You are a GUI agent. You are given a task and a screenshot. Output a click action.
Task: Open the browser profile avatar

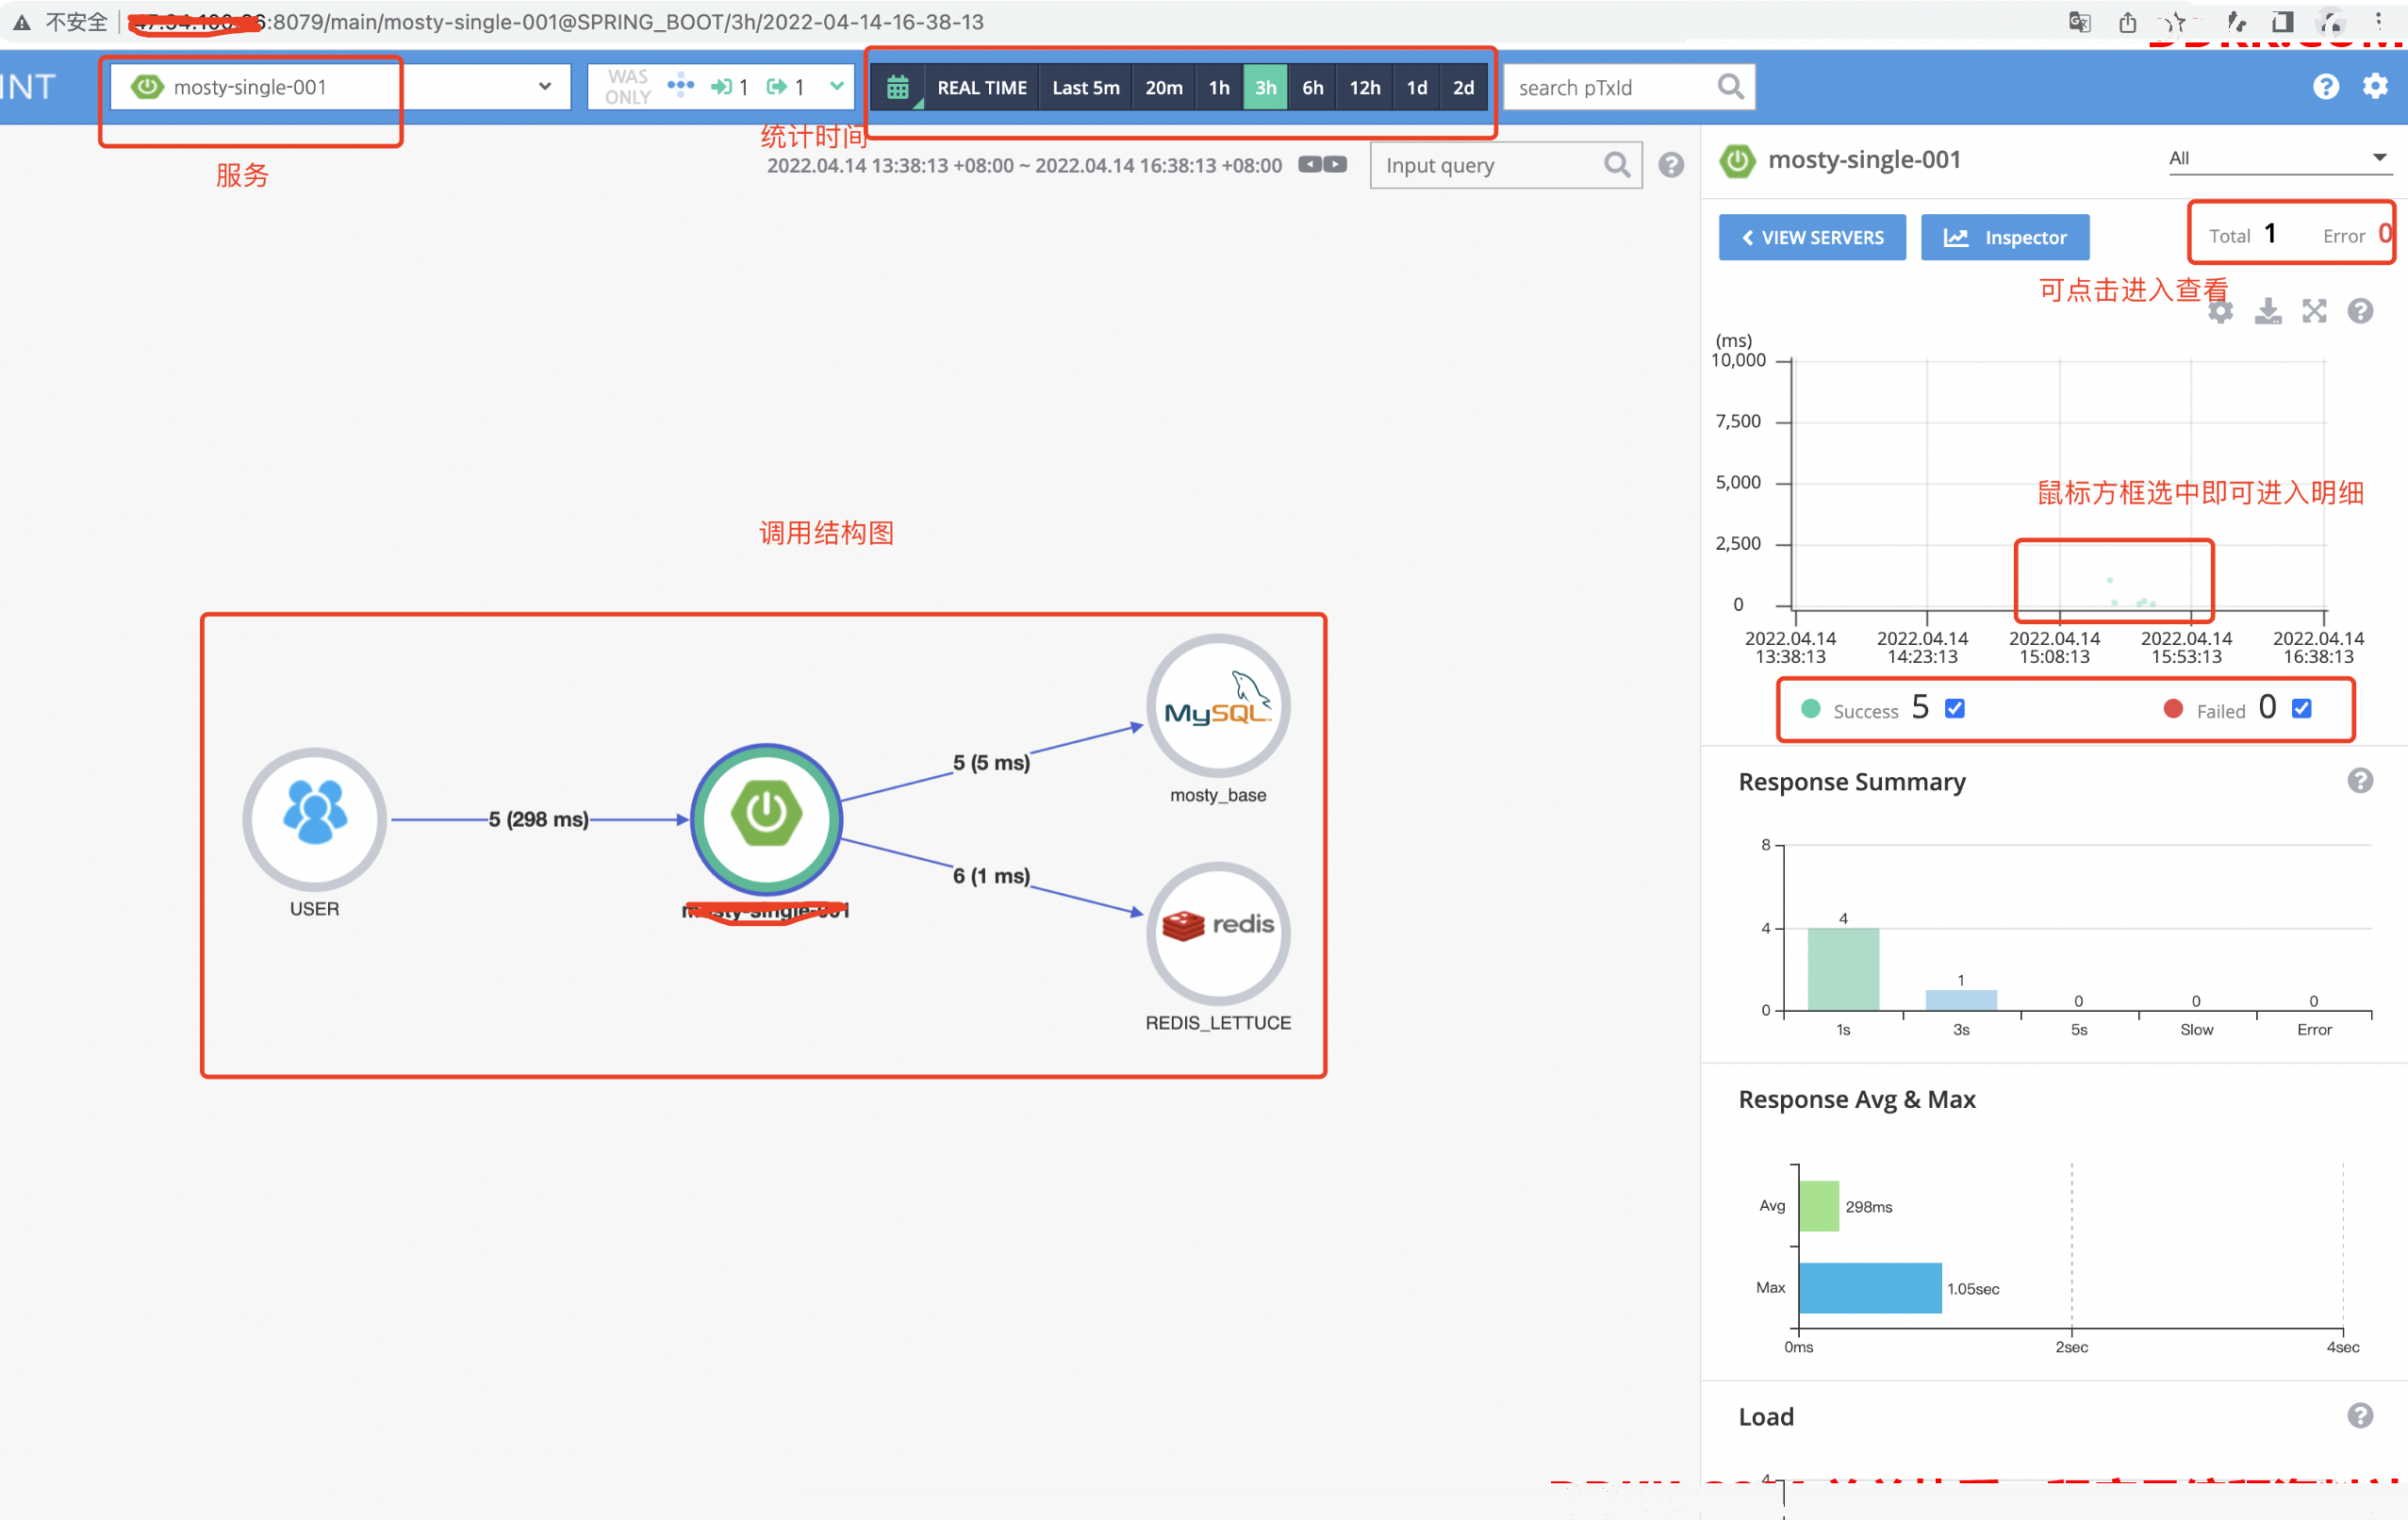click(x=2331, y=22)
